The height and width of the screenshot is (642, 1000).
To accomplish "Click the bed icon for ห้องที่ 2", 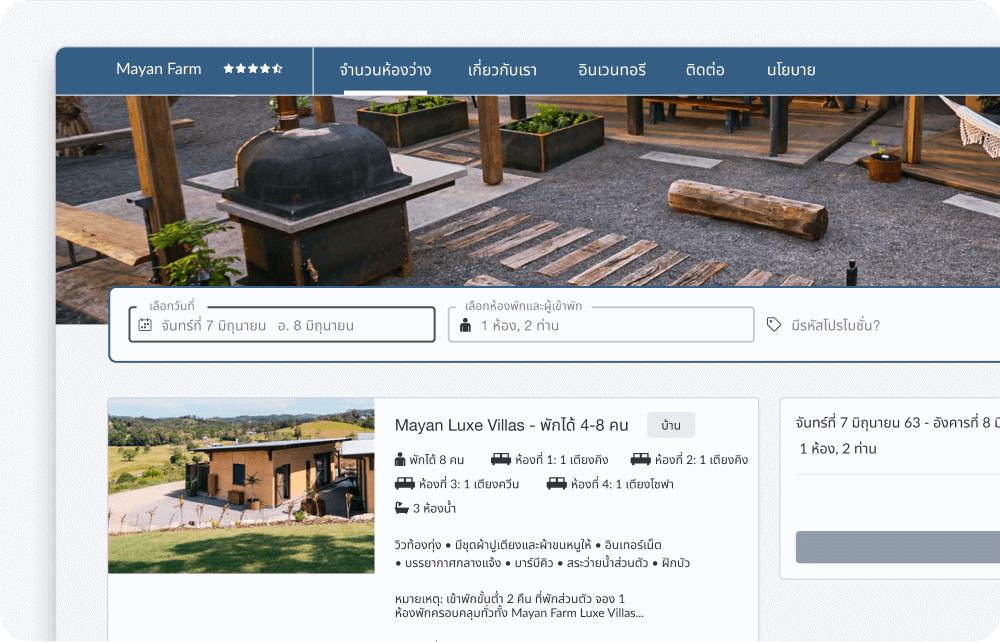I will [x=640, y=459].
